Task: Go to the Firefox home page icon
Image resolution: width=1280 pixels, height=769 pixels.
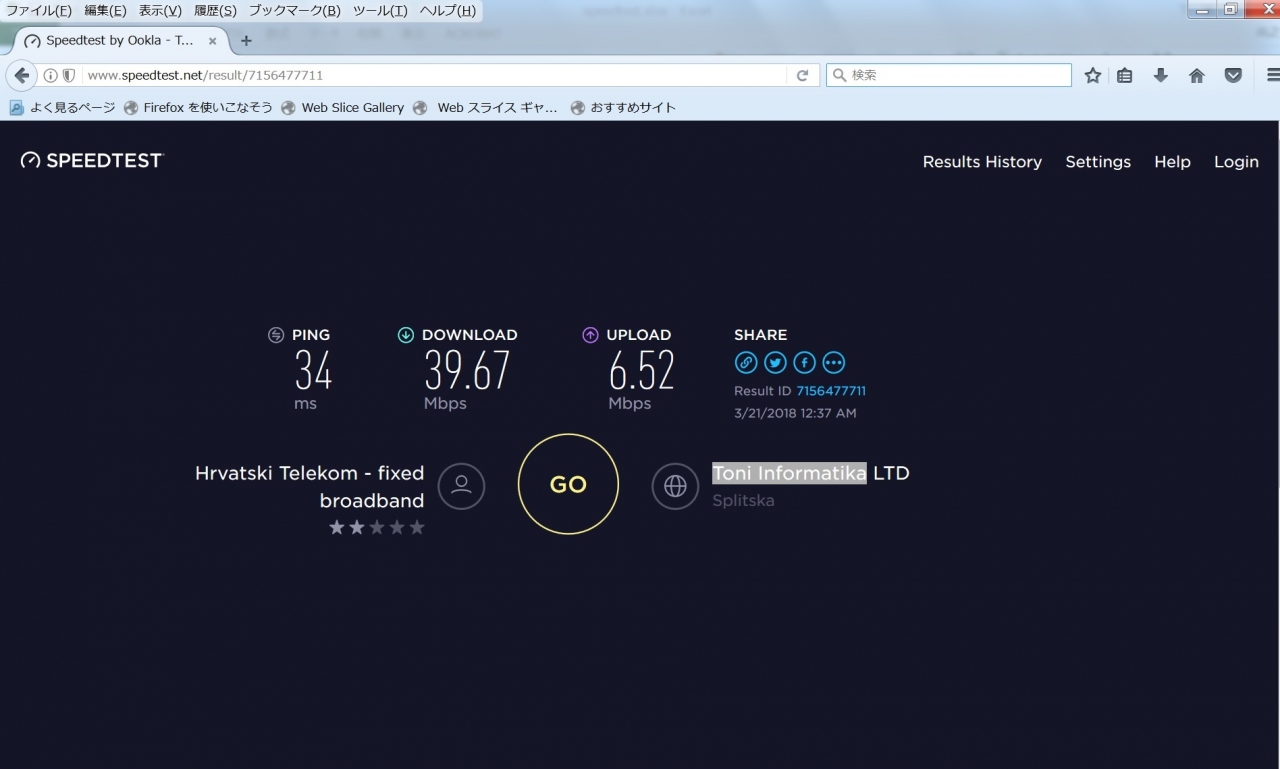Action: click(x=1196, y=75)
